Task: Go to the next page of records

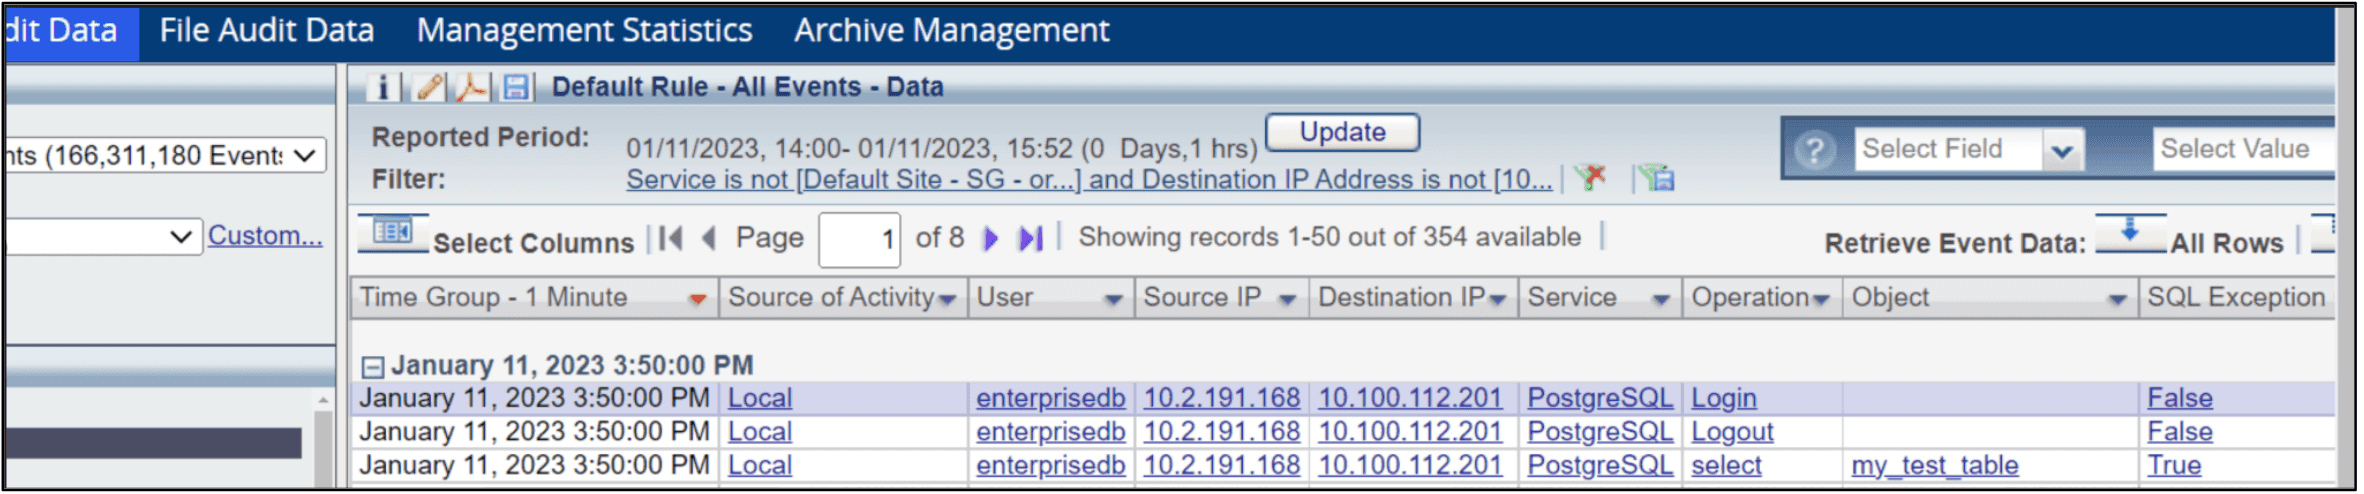Action: [x=990, y=238]
